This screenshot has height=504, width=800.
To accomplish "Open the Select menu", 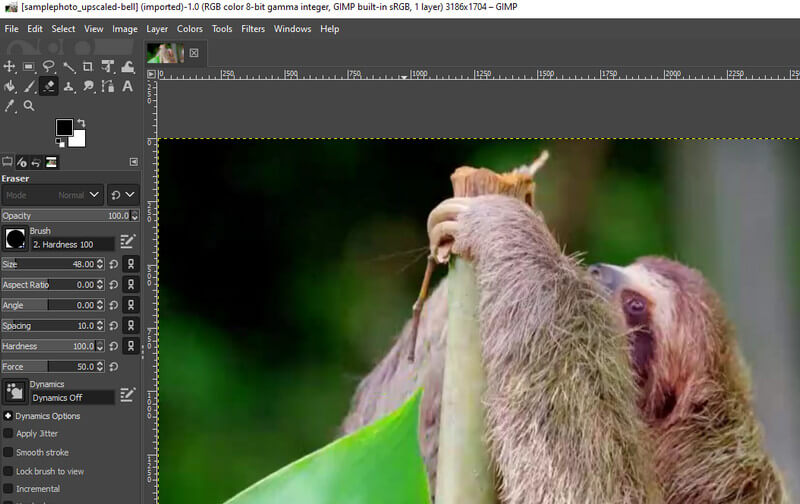I will (x=63, y=29).
